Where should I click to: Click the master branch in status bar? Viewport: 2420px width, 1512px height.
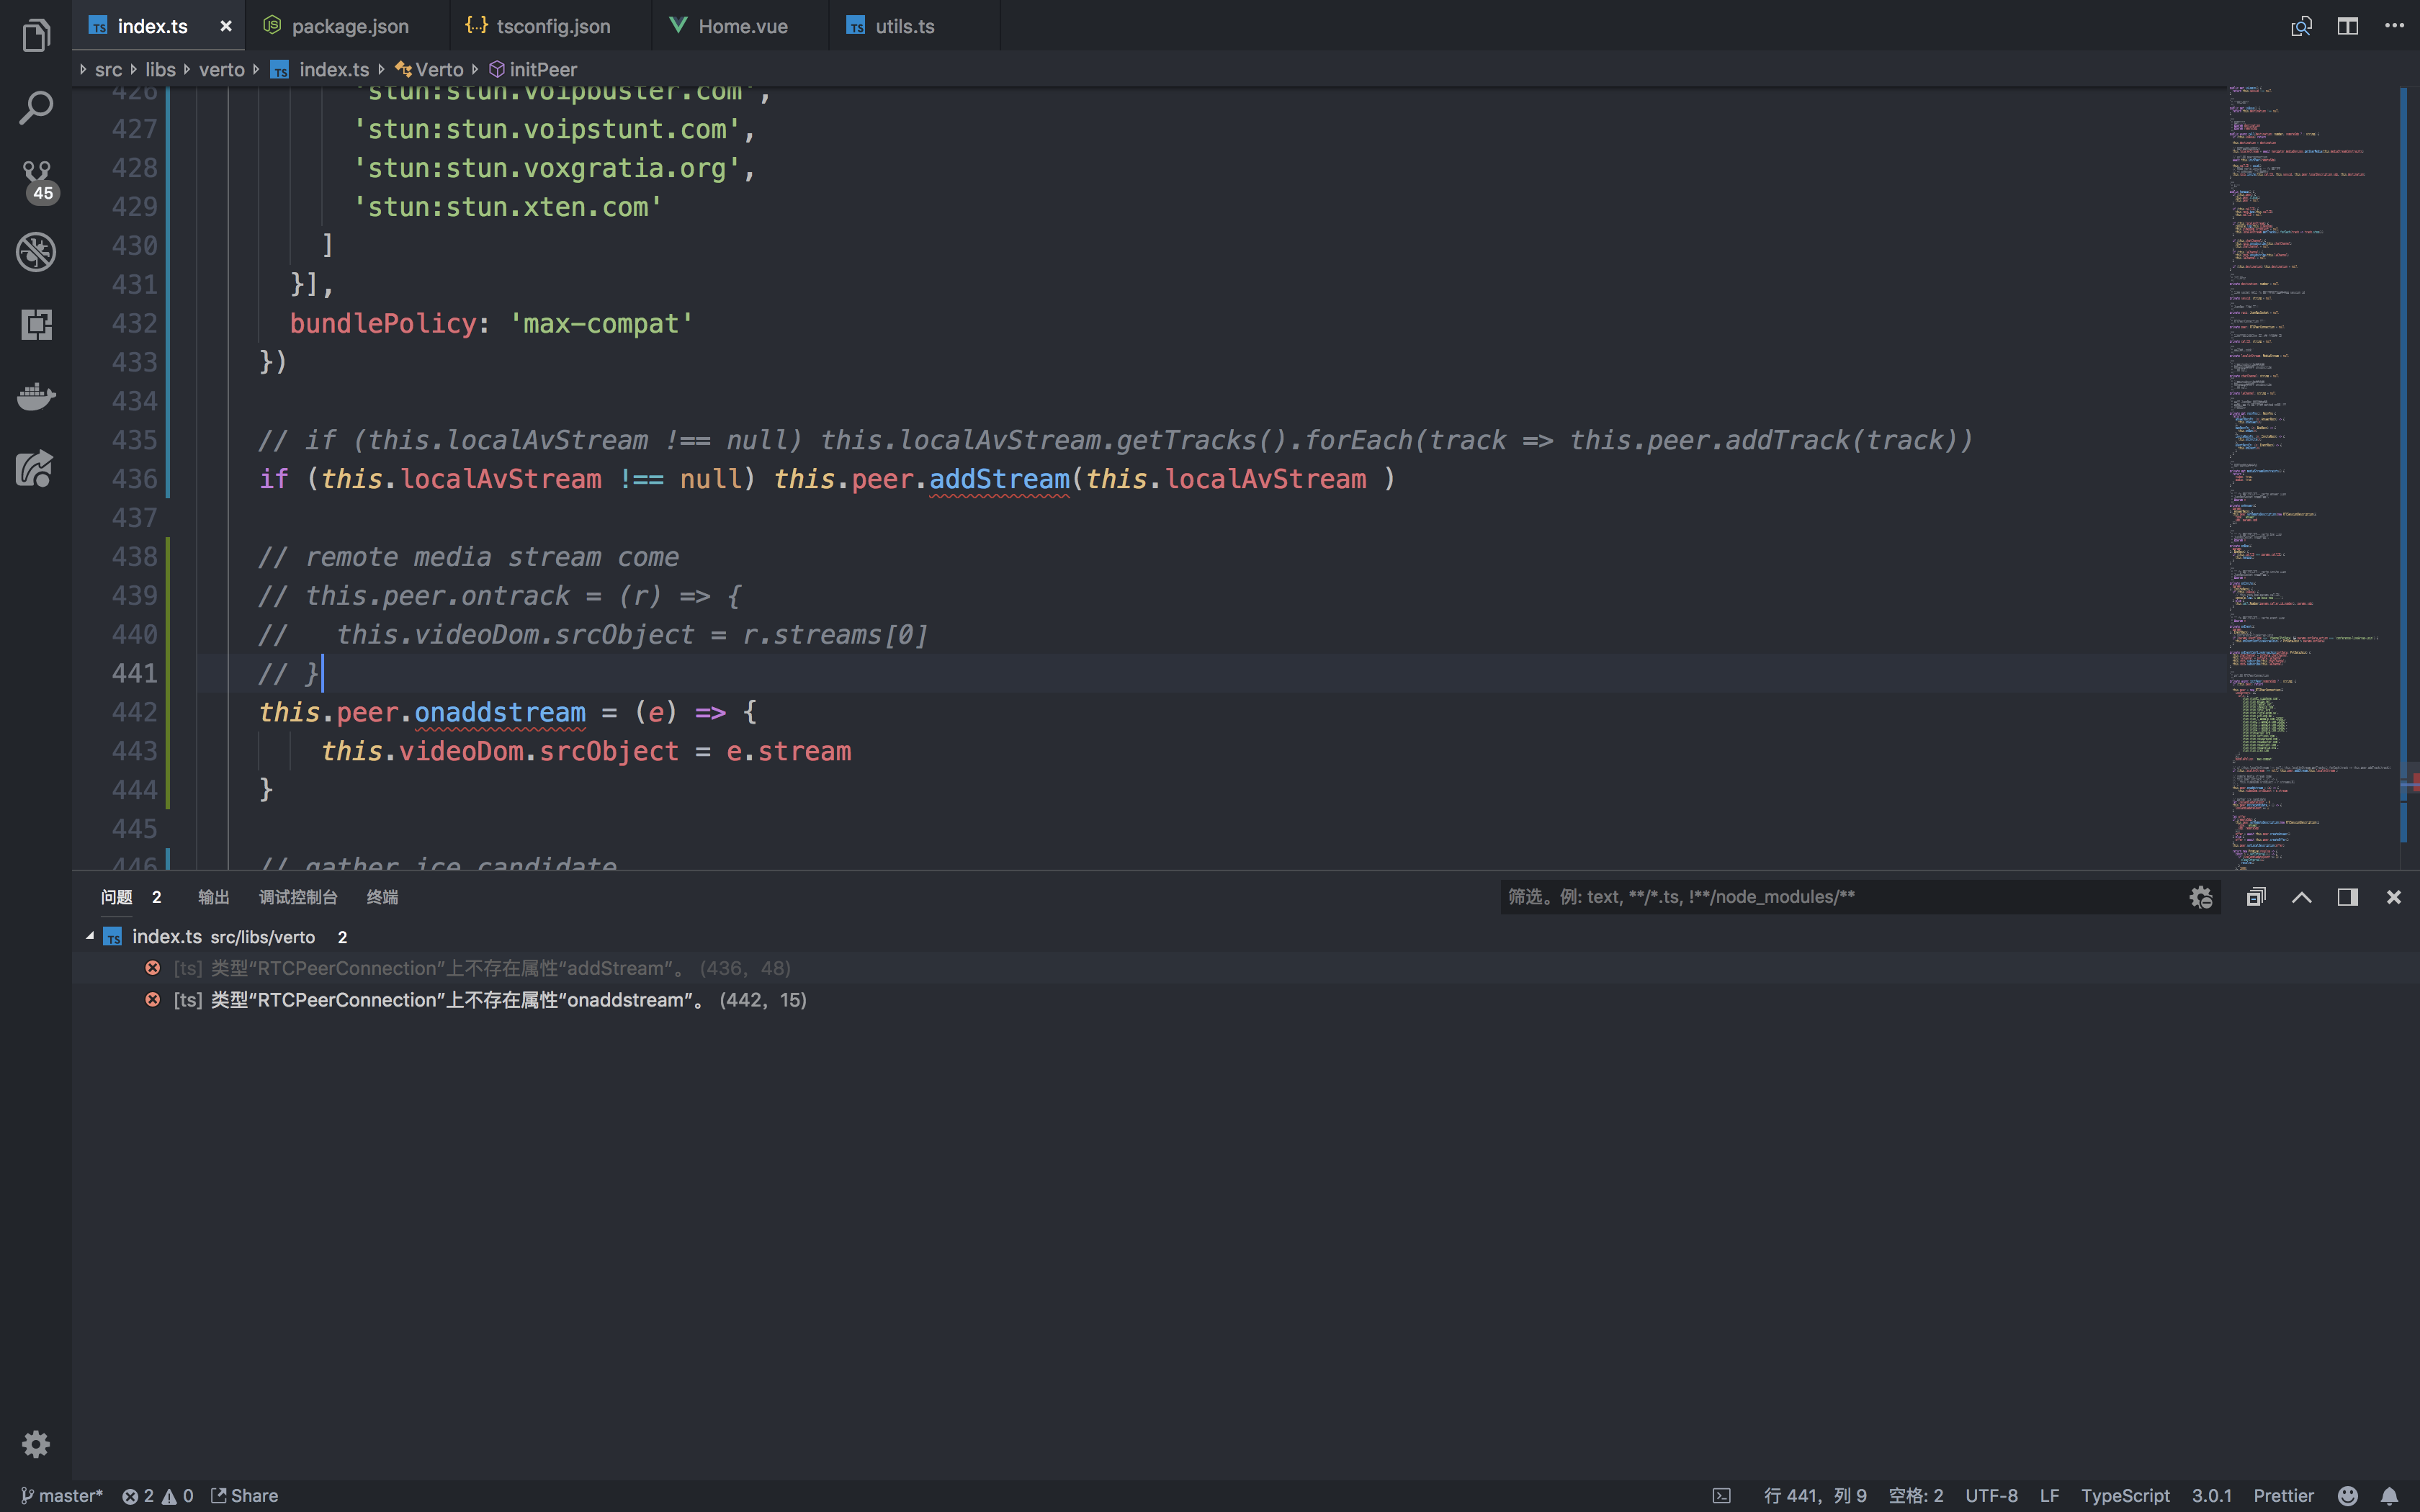click(62, 1495)
